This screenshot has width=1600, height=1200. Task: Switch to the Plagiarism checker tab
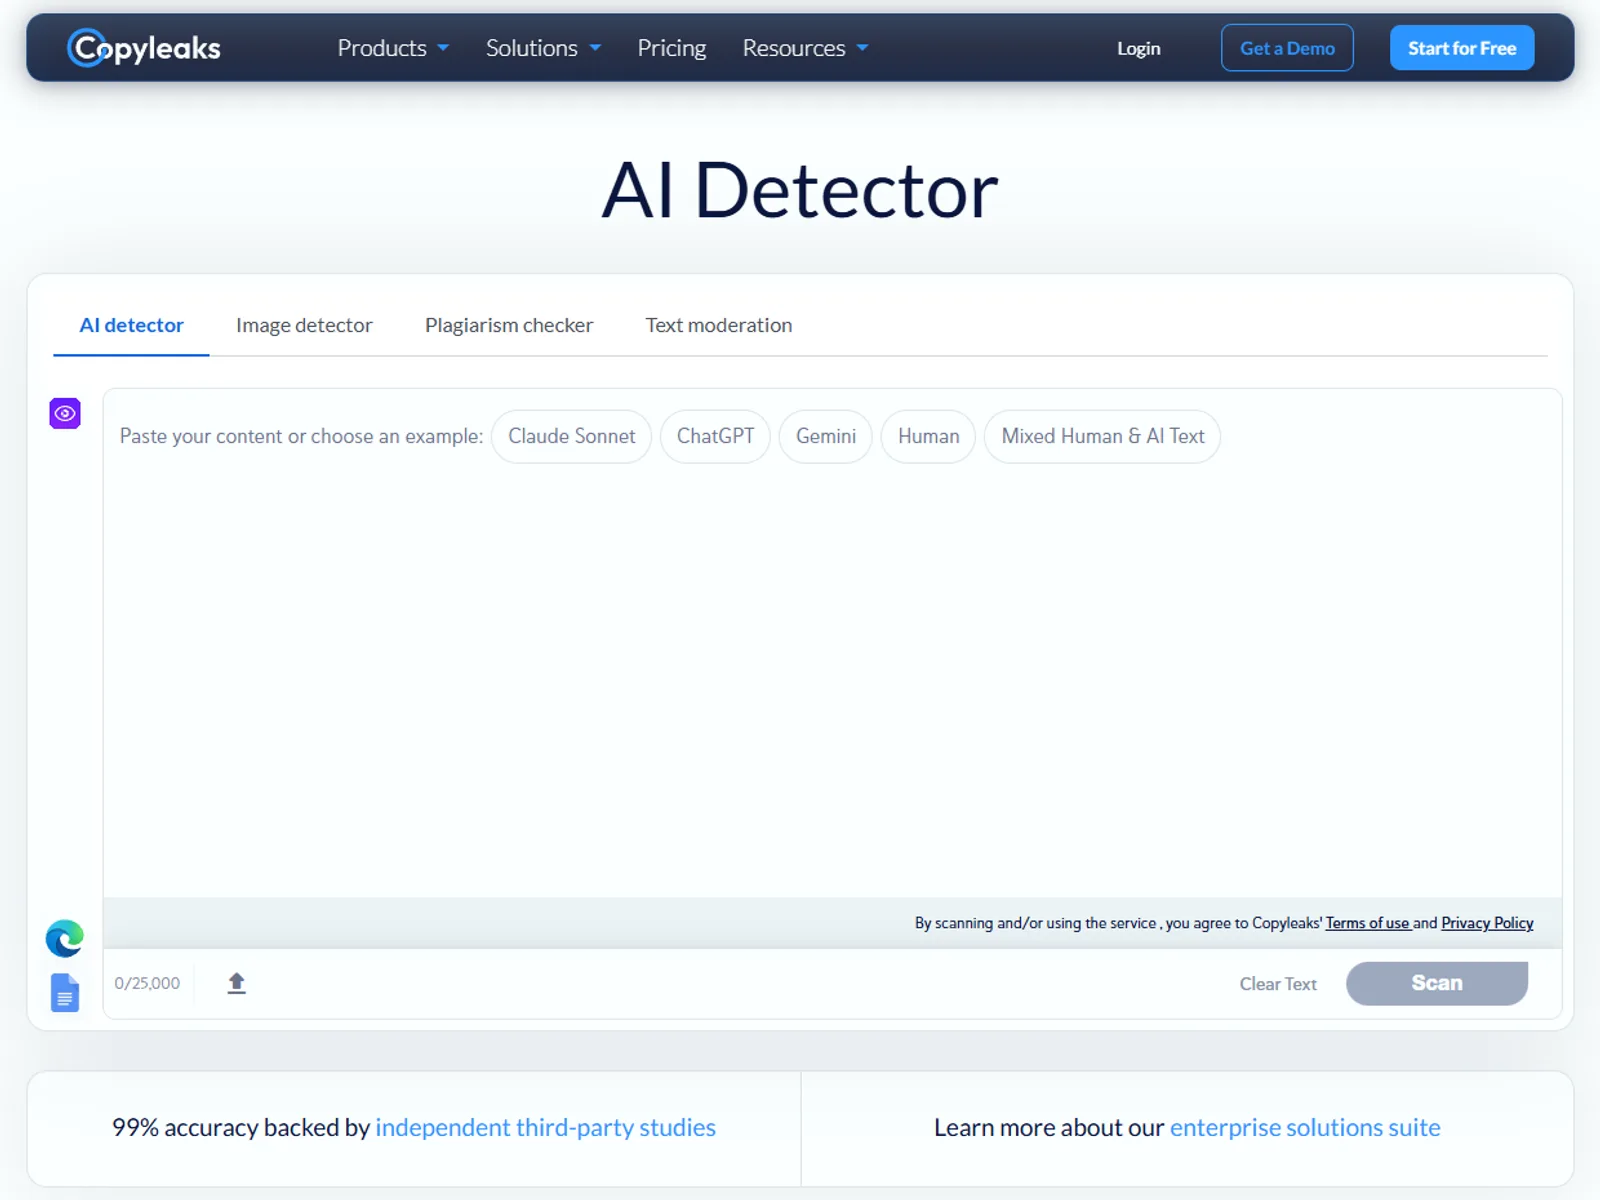point(509,325)
